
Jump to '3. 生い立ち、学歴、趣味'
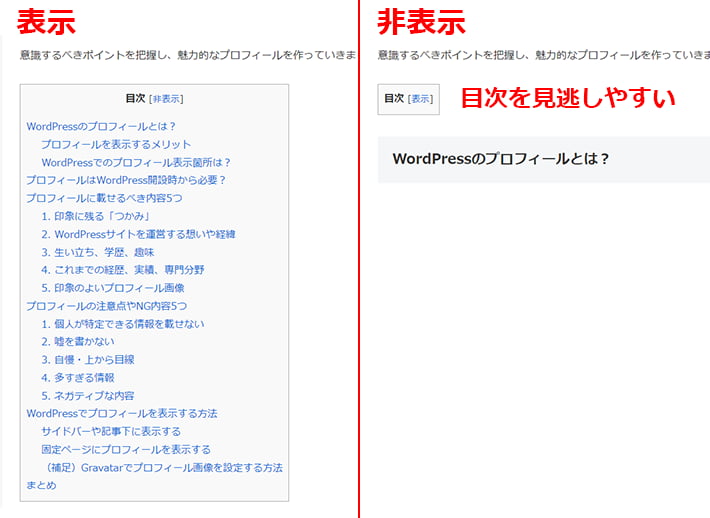tap(98, 252)
